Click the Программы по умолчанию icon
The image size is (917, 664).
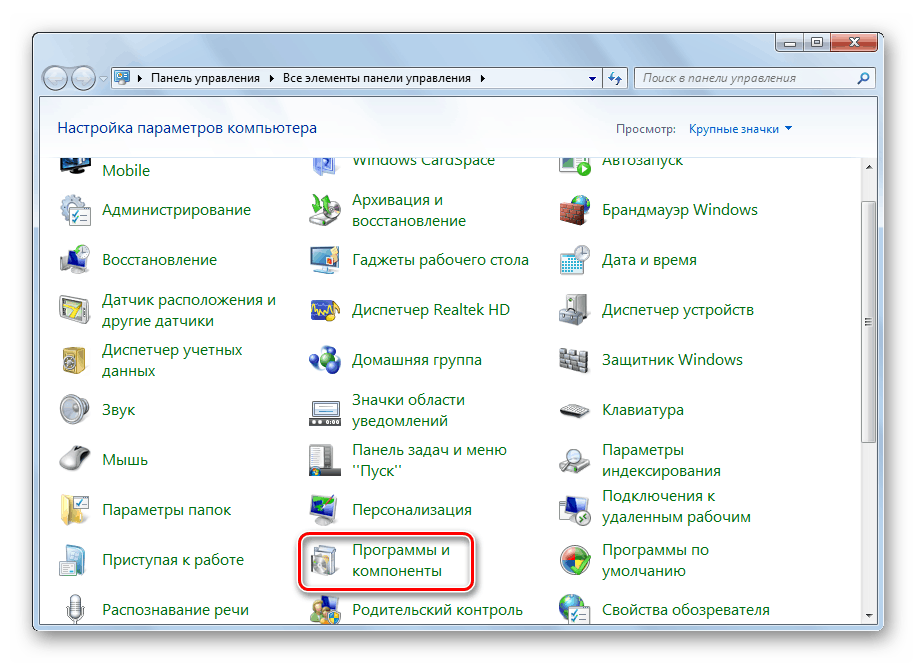(x=575, y=560)
